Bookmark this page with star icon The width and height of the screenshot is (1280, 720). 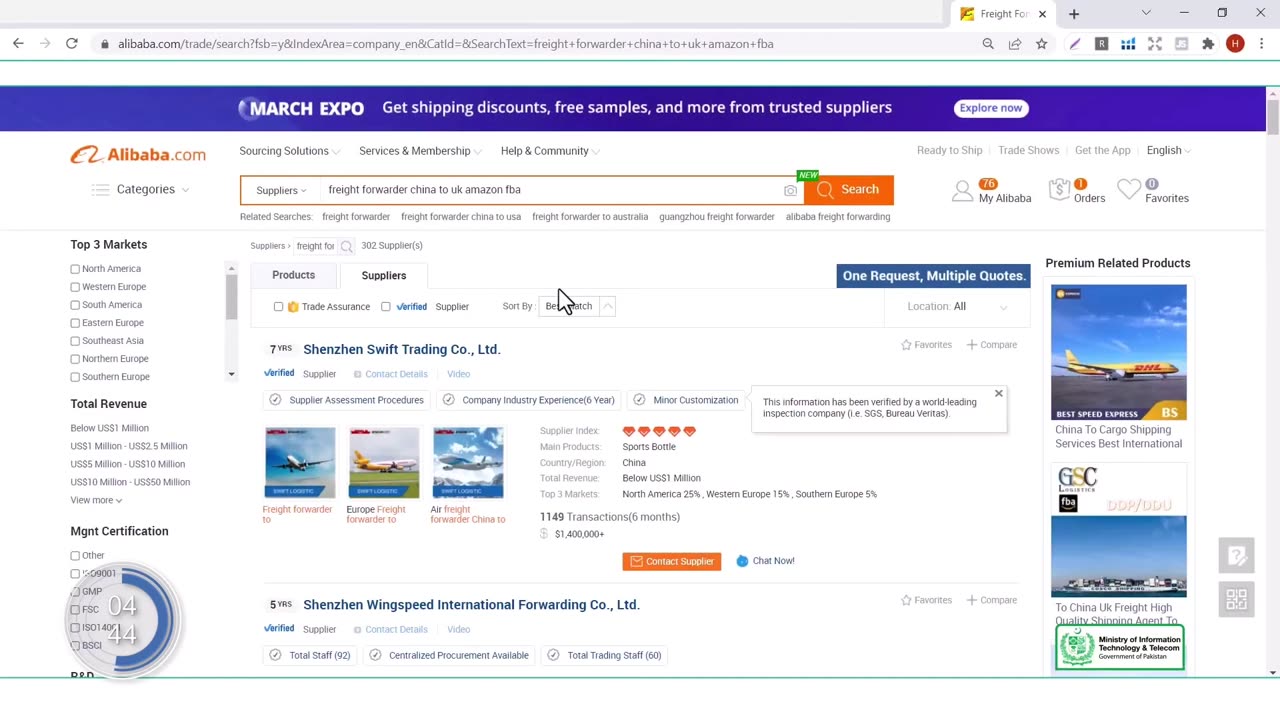click(1041, 44)
